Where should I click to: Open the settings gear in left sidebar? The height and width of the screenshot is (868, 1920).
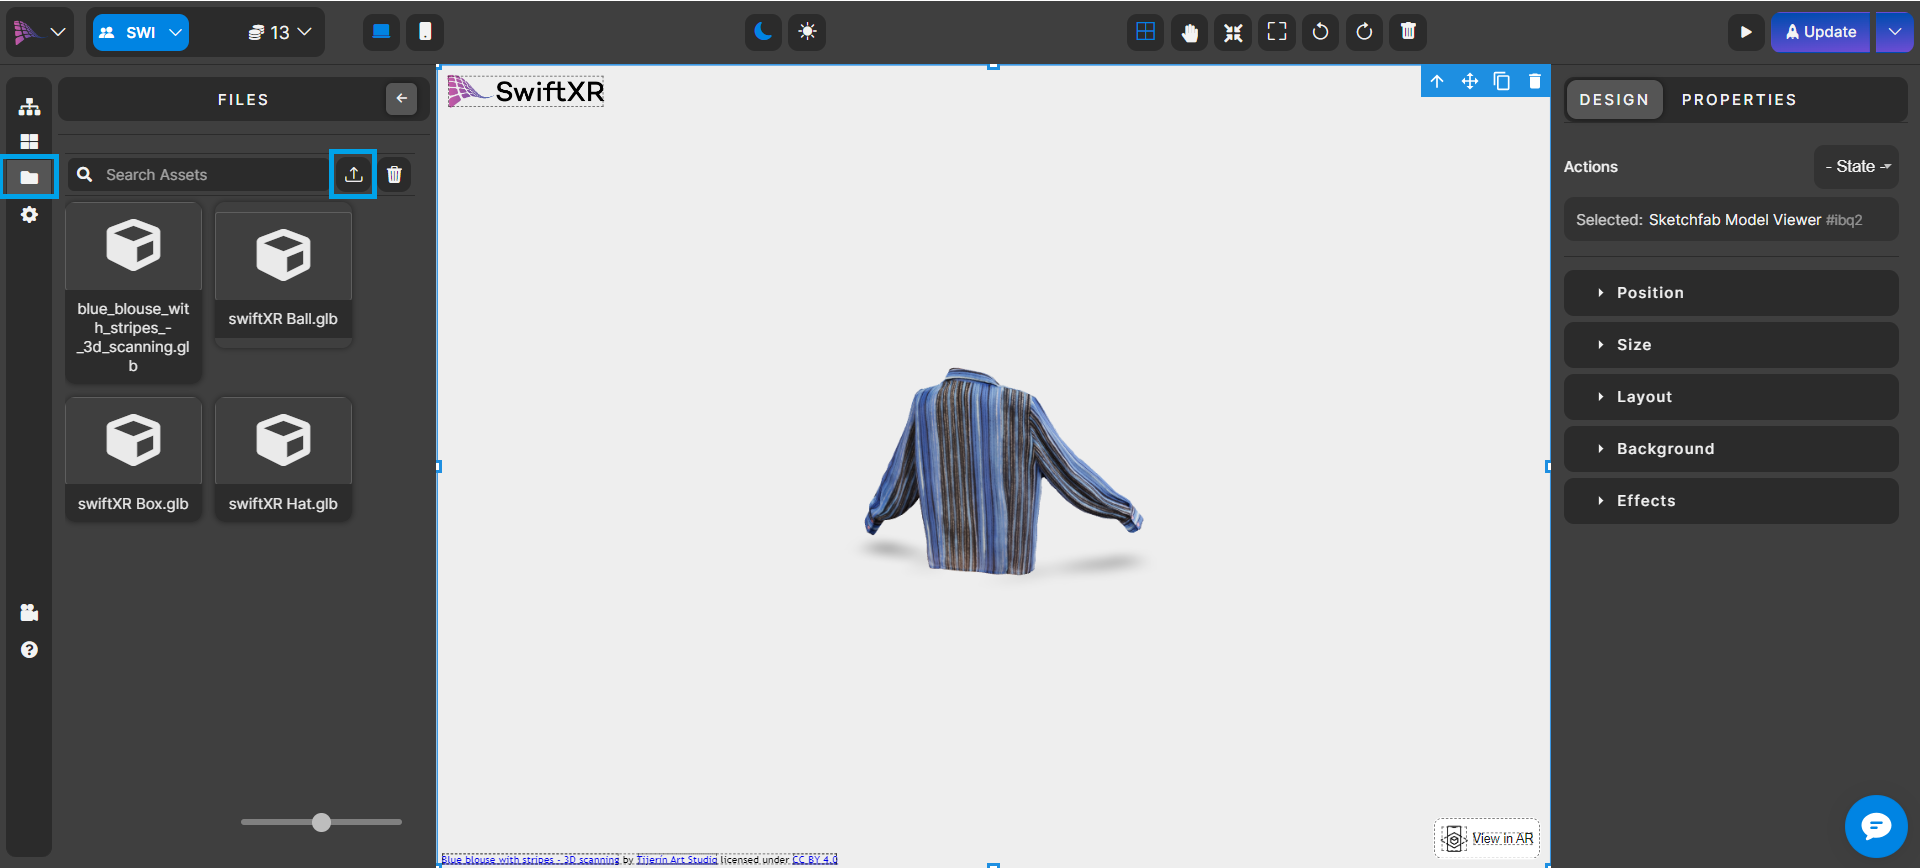pos(29,215)
